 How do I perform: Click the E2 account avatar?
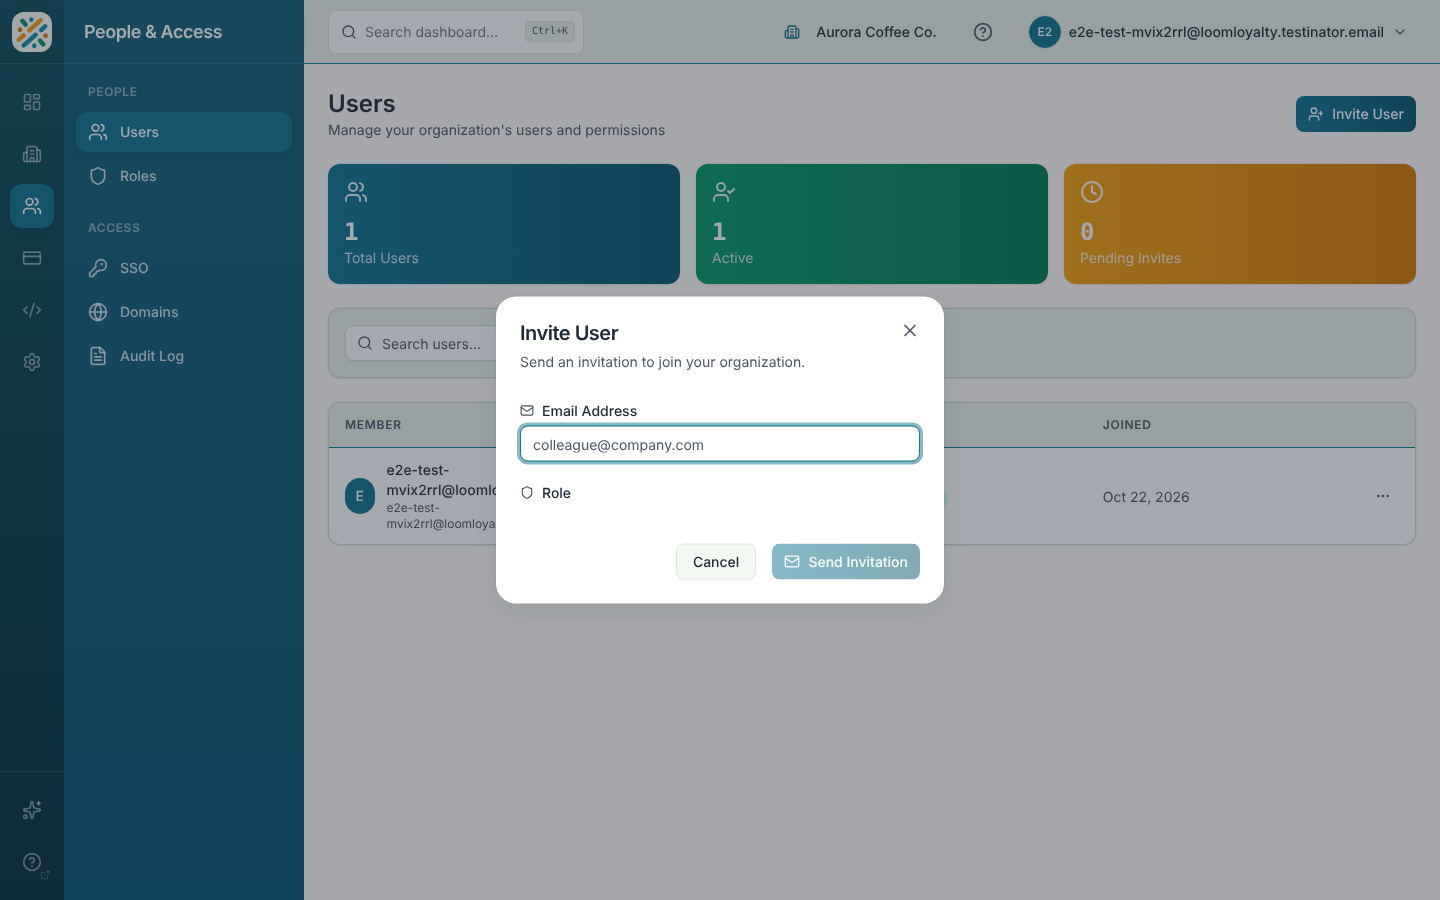(1045, 32)
